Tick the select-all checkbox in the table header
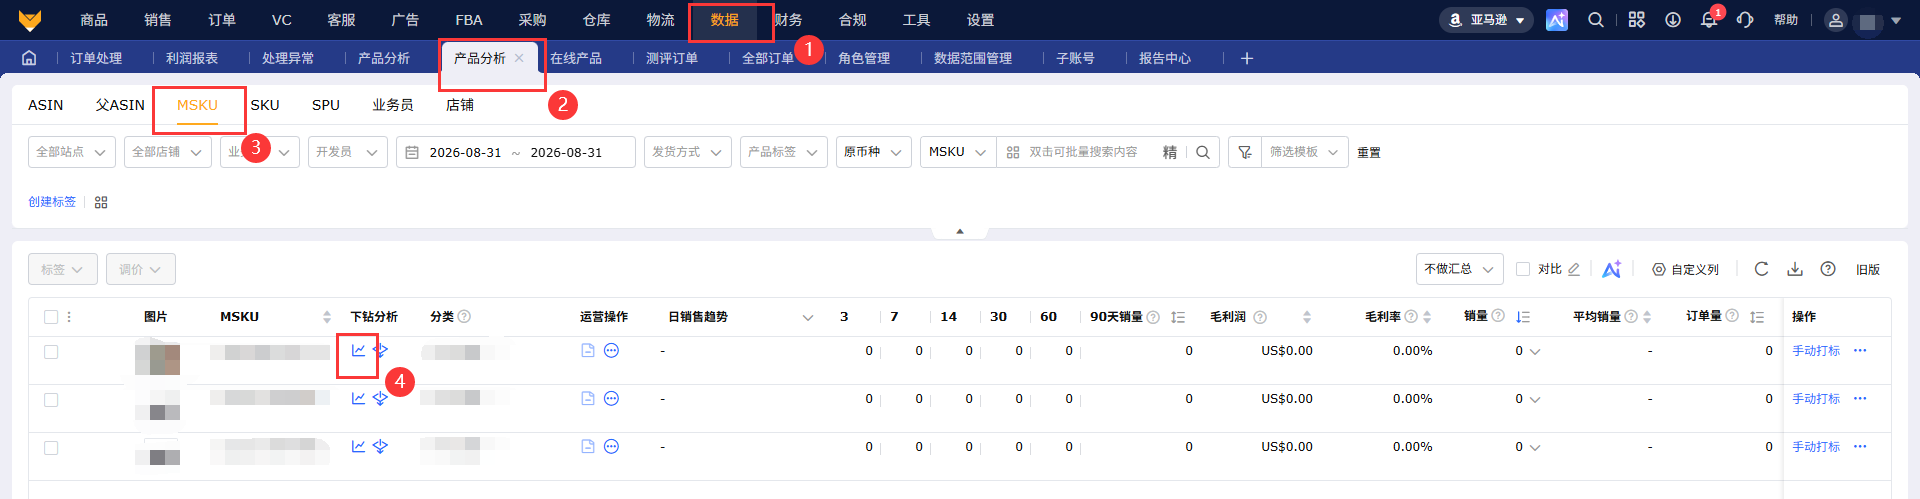Image resolution: width=1920 pixels, height=499 pixels. coord(51,317)
